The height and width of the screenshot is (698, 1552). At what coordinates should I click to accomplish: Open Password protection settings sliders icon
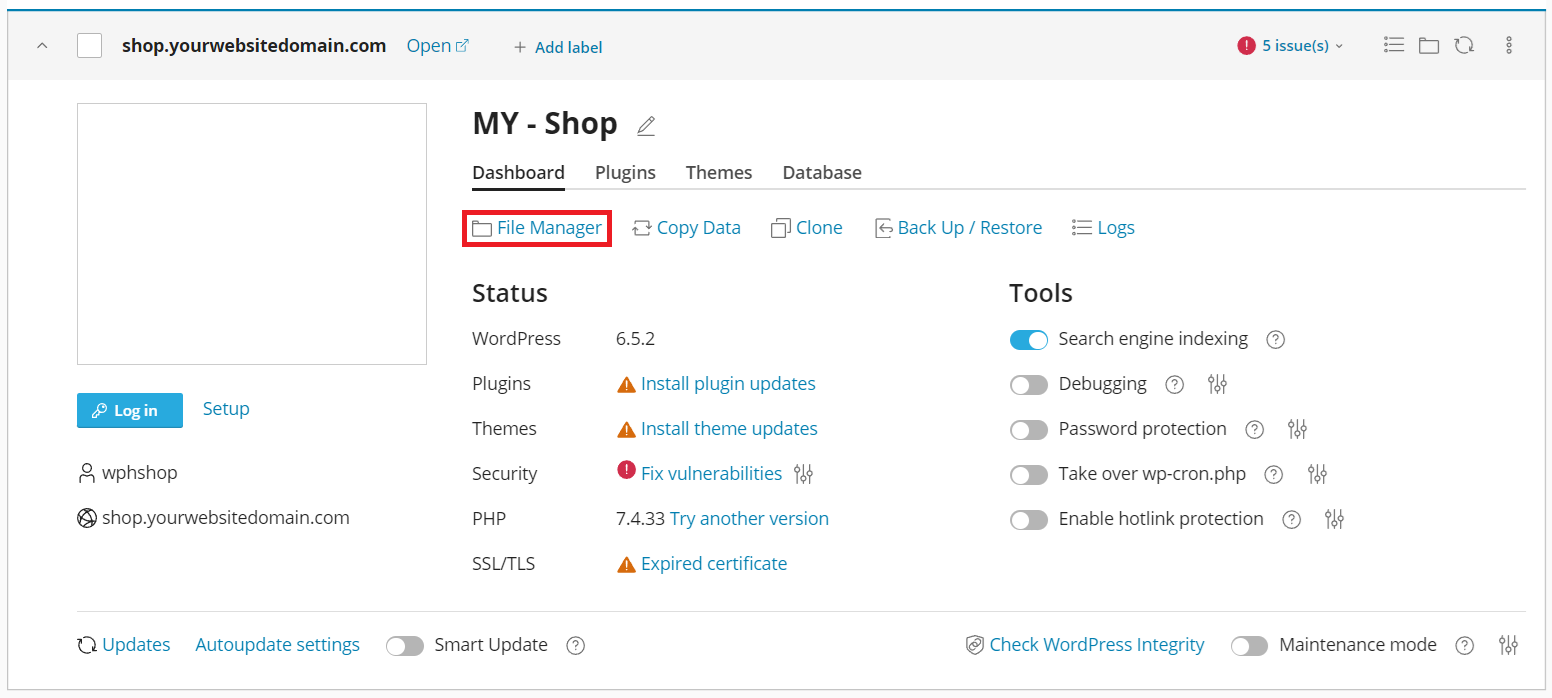point(1297,429)
